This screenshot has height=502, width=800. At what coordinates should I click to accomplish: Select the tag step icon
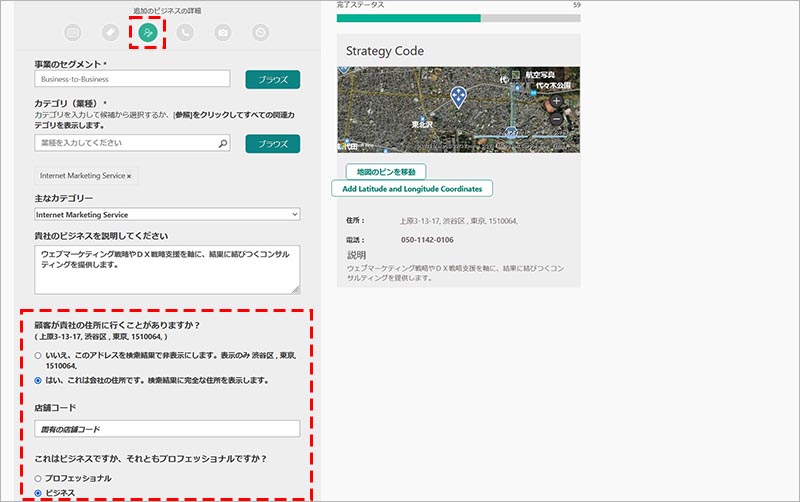coord(110,32)
